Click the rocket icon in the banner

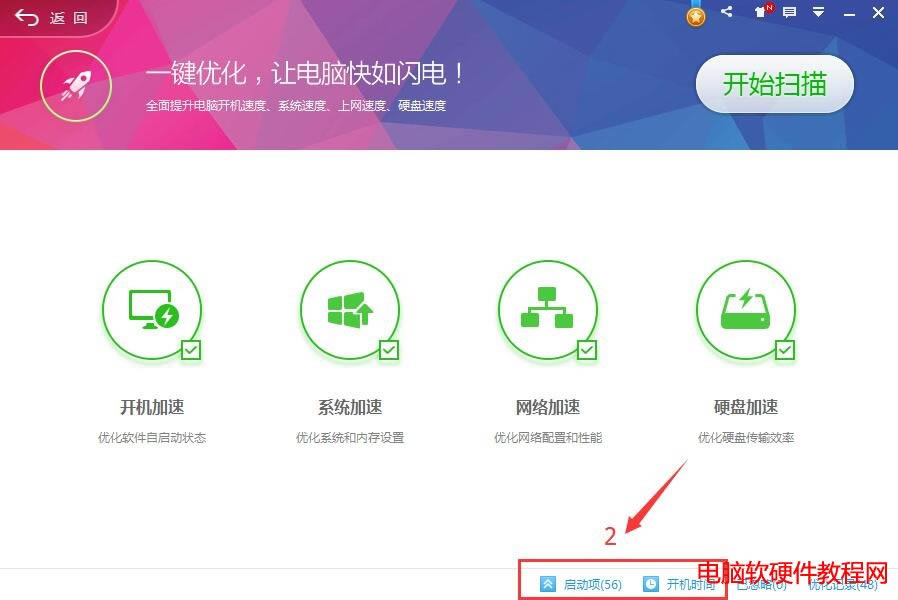tap(76, 85)
